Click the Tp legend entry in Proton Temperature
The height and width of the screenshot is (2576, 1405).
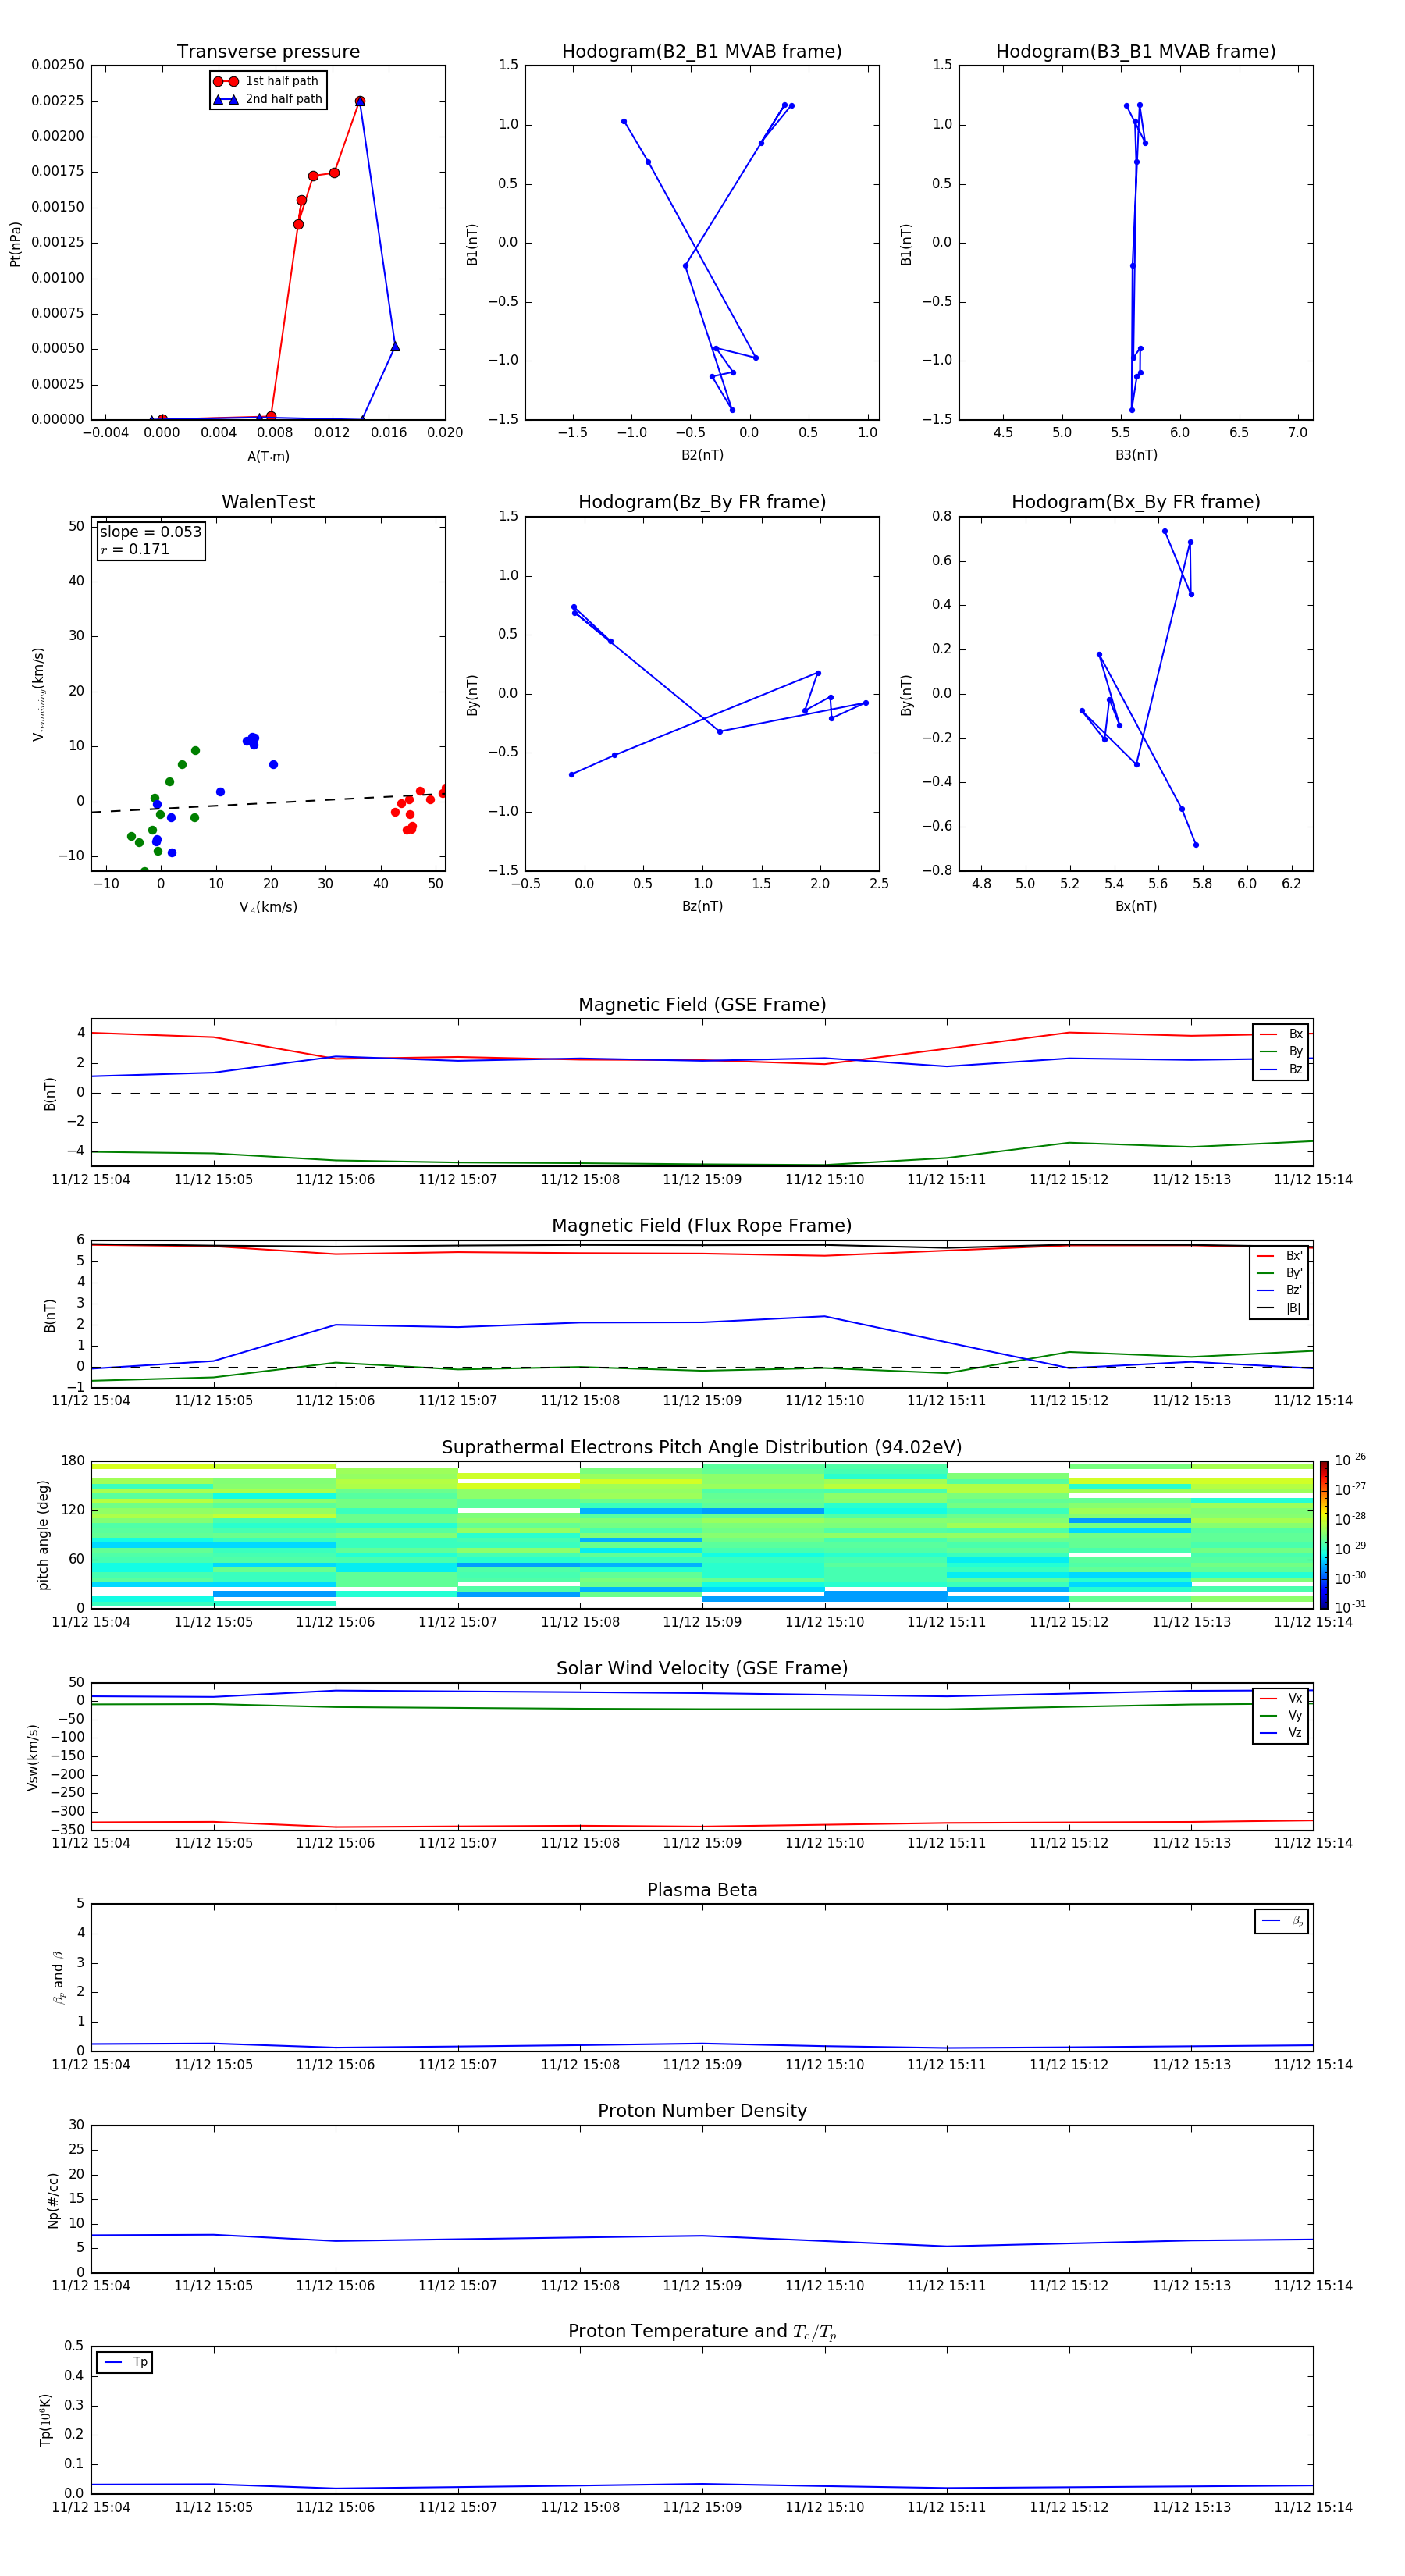(x=125, y=2362)
